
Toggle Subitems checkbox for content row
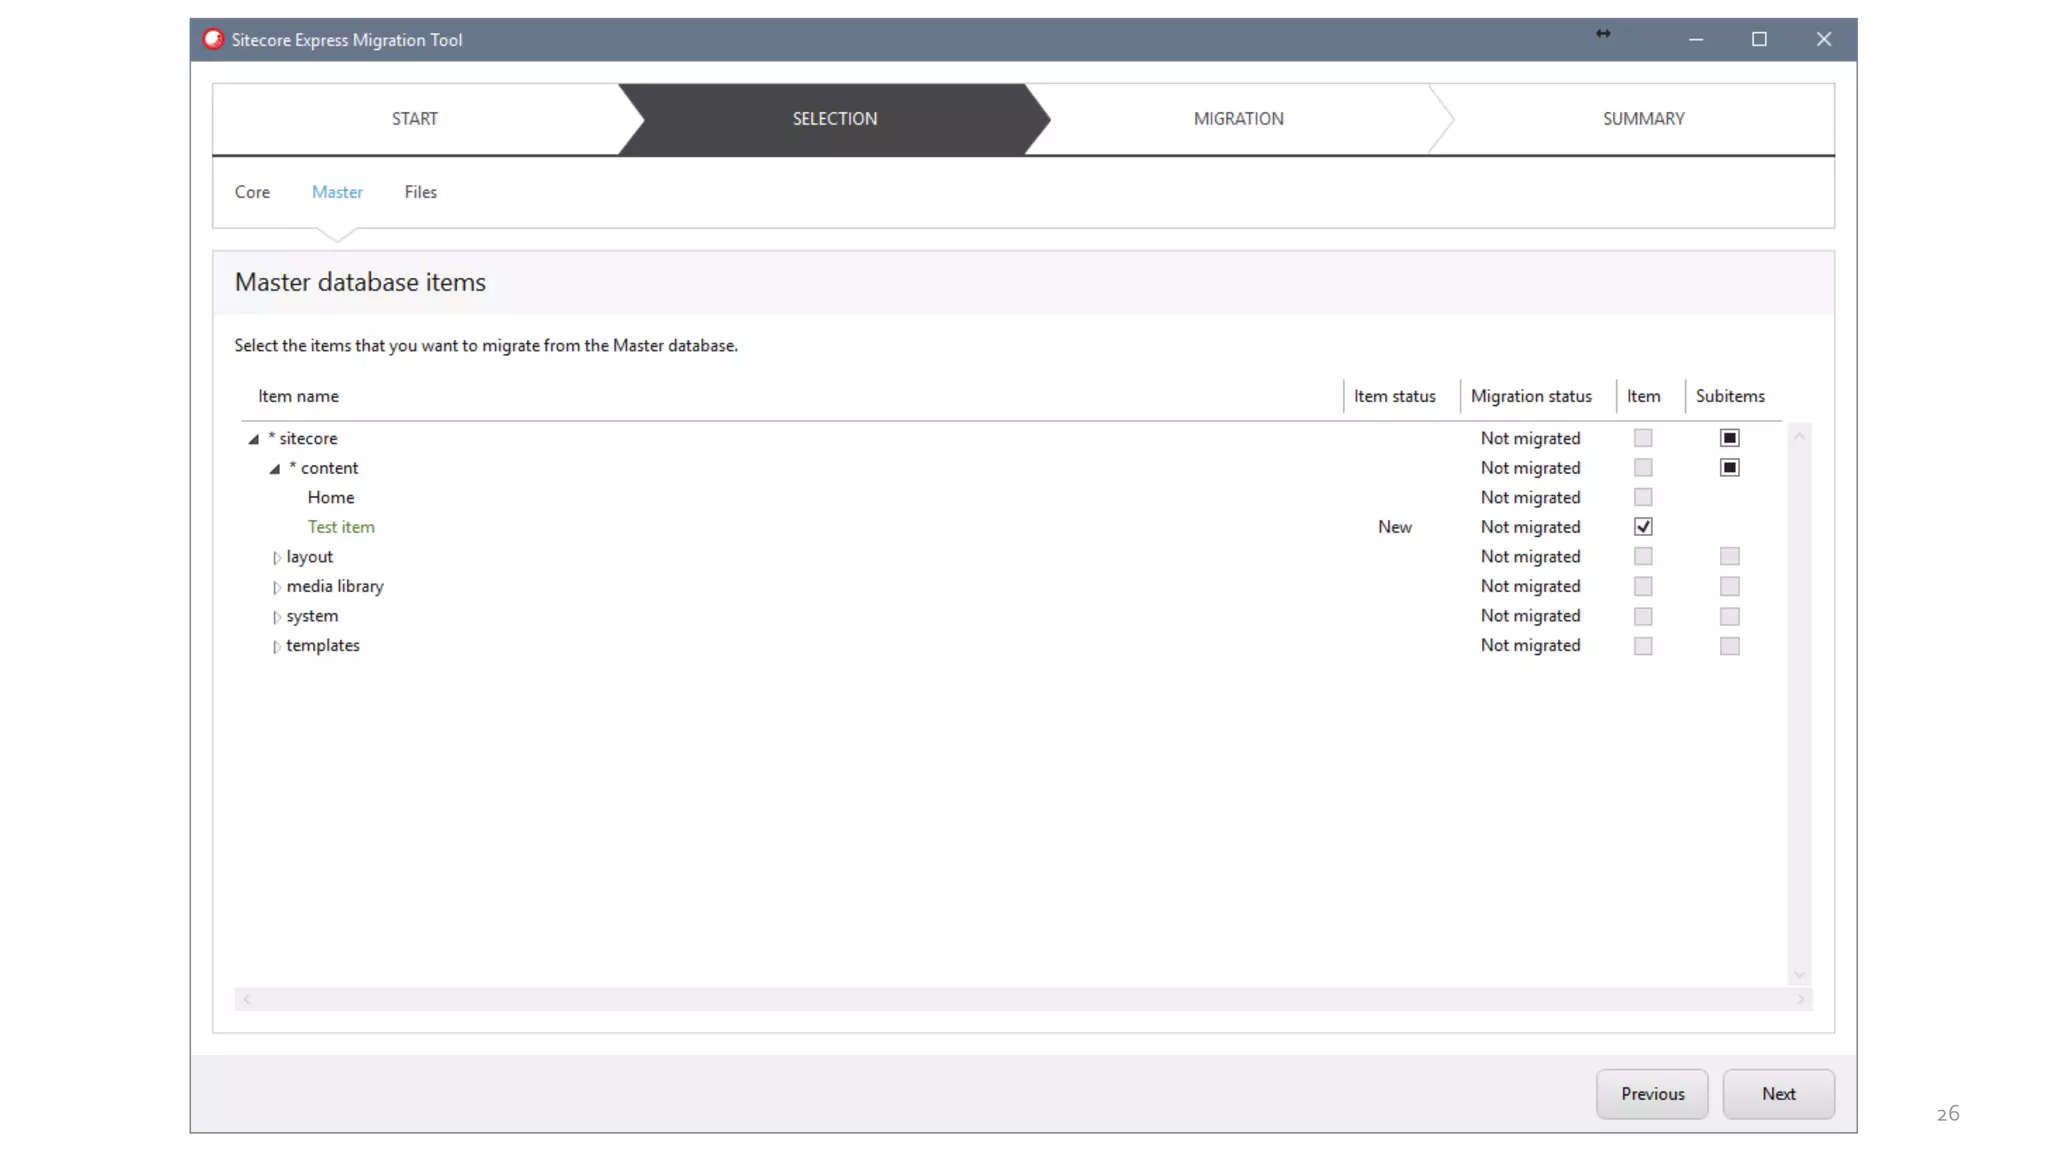click(1729, 468)
